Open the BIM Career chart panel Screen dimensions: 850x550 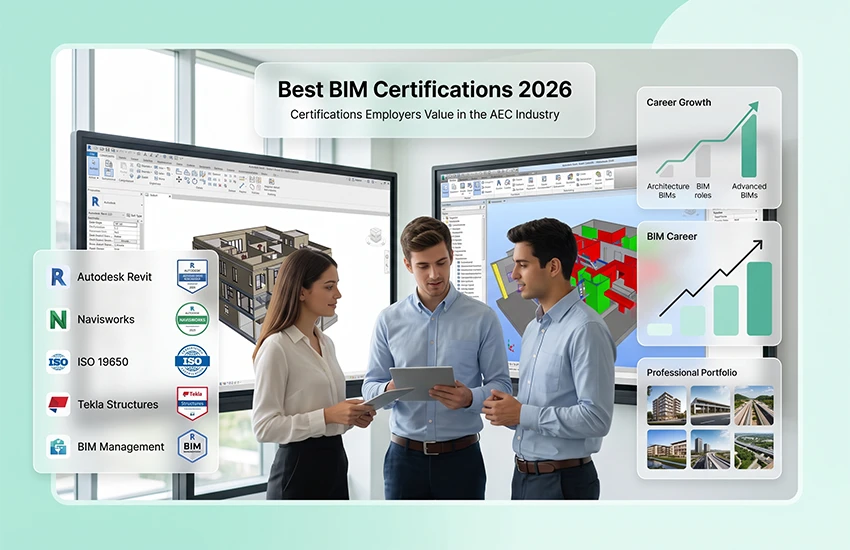(x=709, y=283)
